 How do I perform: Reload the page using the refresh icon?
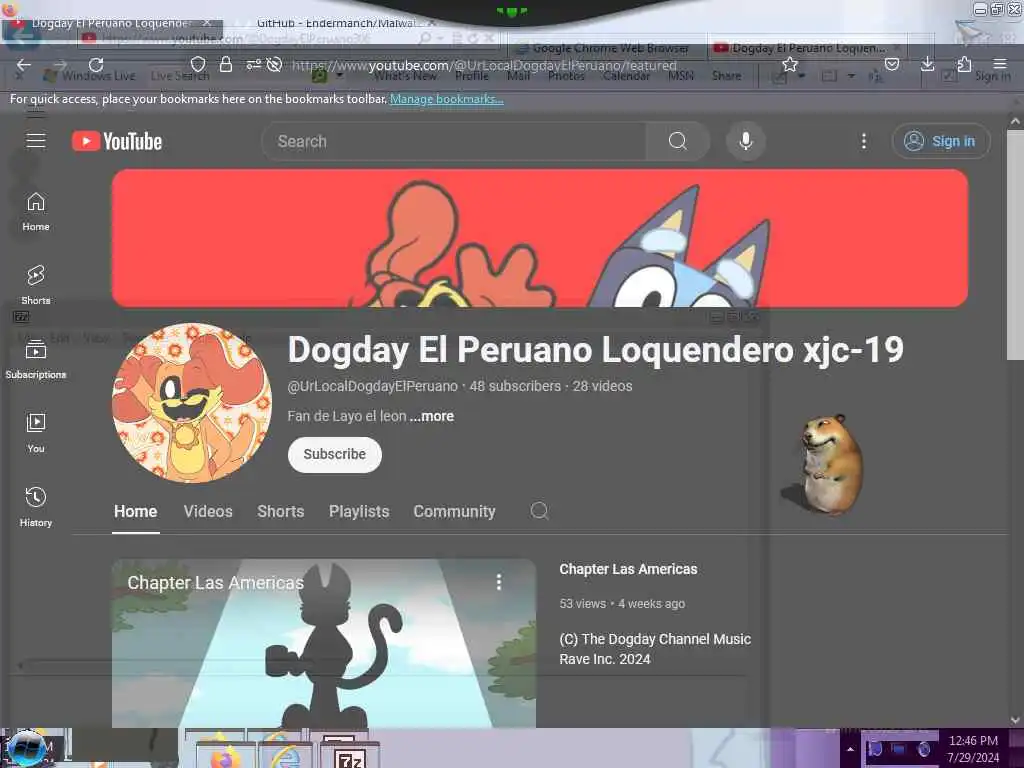click(x=96, y=65)
